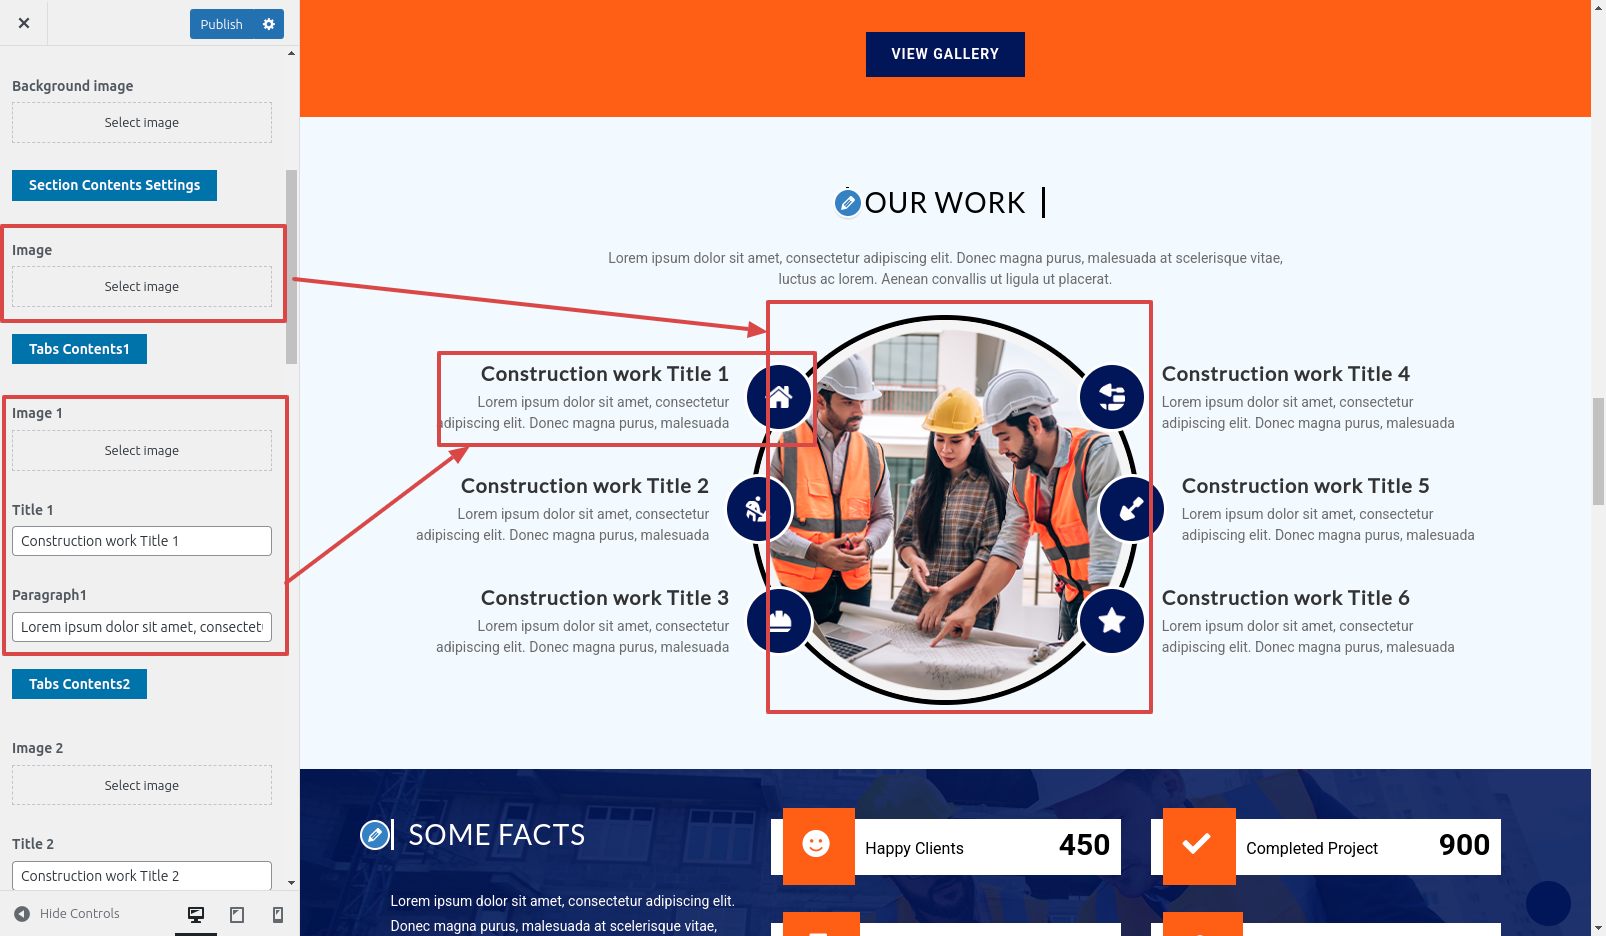Click the round scroll-to-top button
The width and height of the screenshot is (1606, 936).
(1548, 903)
